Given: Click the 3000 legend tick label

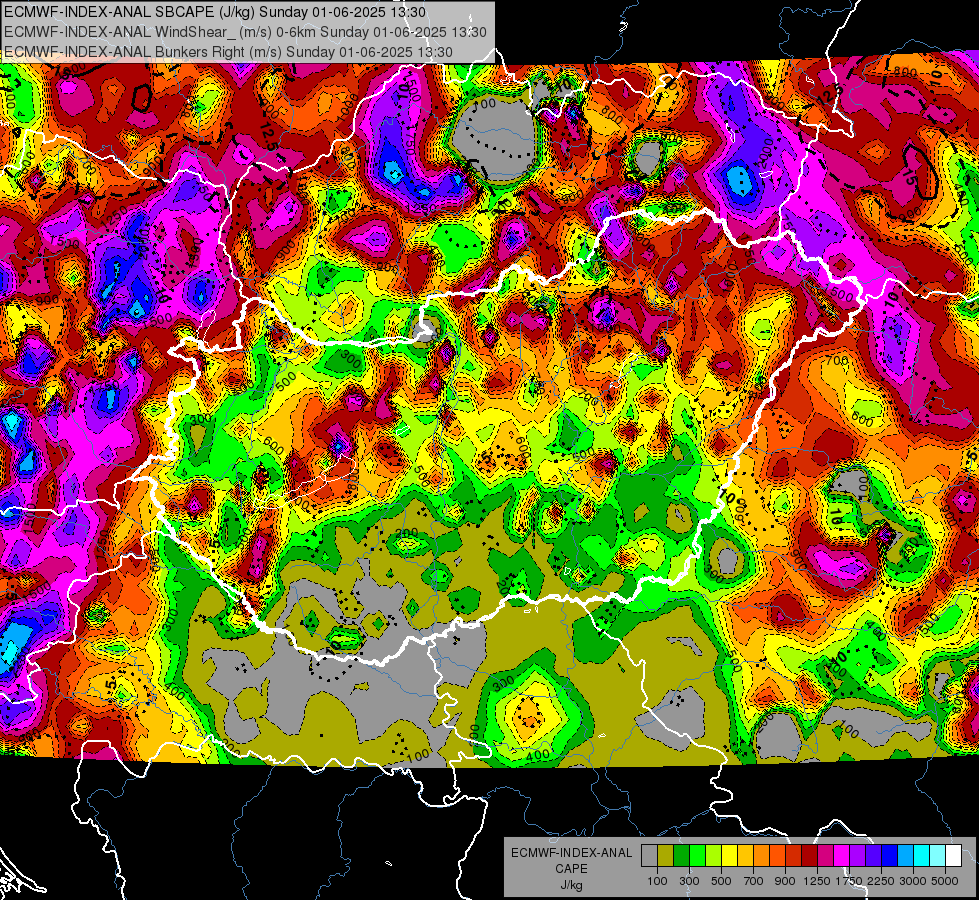Looking at the screenshot, I should point(913,881).
